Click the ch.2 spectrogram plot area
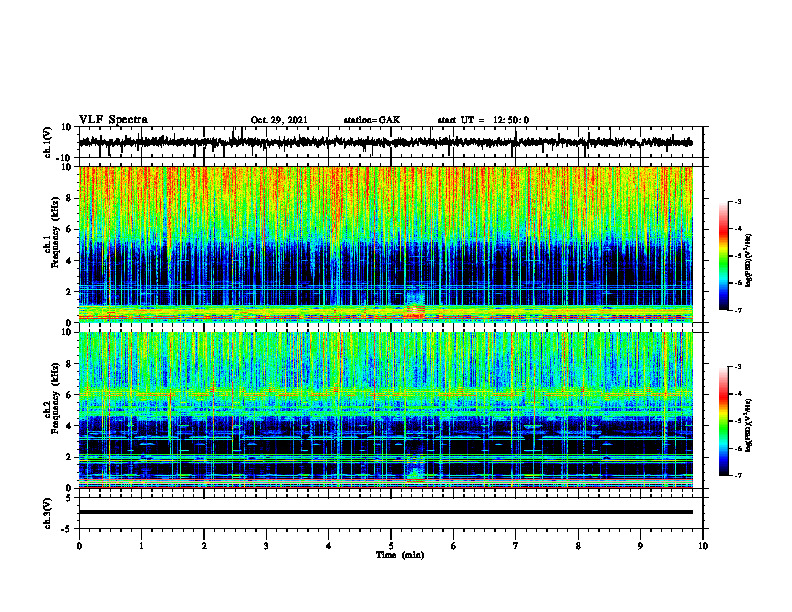 [x=385, y=410]
